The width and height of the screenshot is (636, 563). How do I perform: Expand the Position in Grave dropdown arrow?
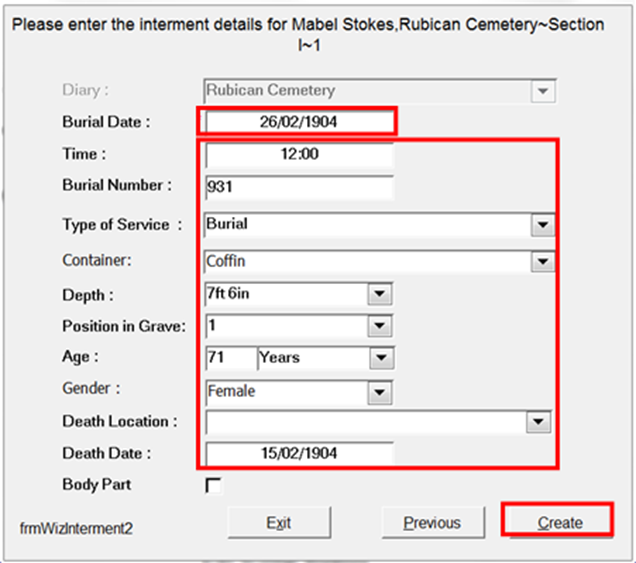(x=380, y=326)
